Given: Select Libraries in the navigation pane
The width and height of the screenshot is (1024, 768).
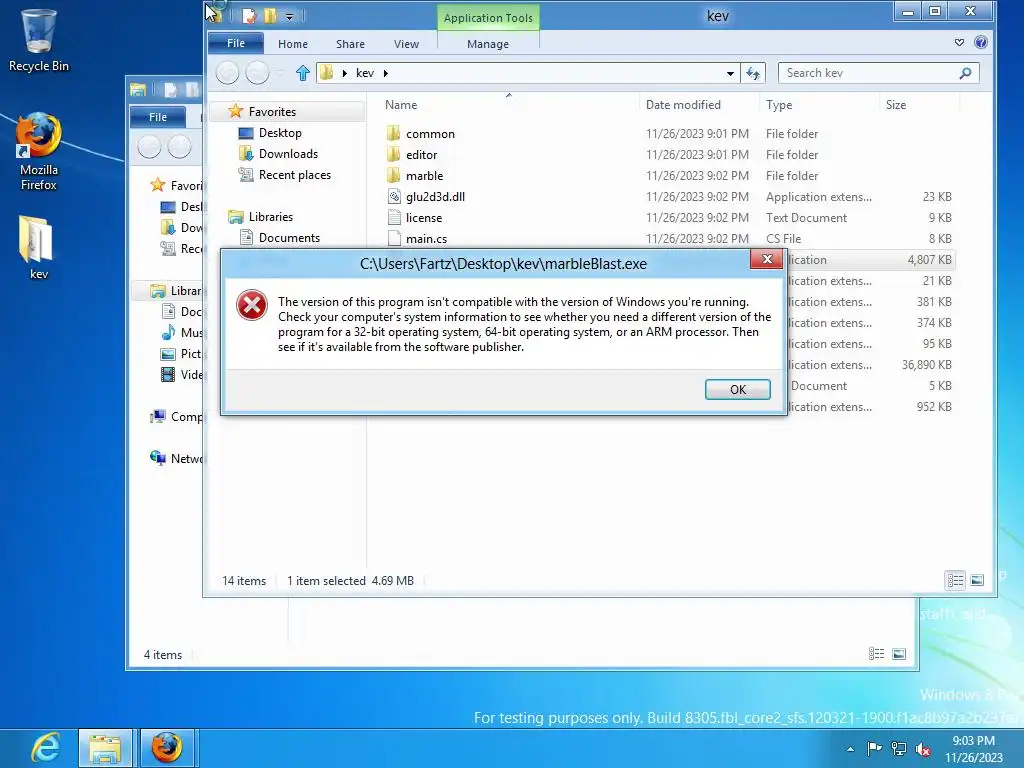Looking at the screenshot, I should coord(270,217).
